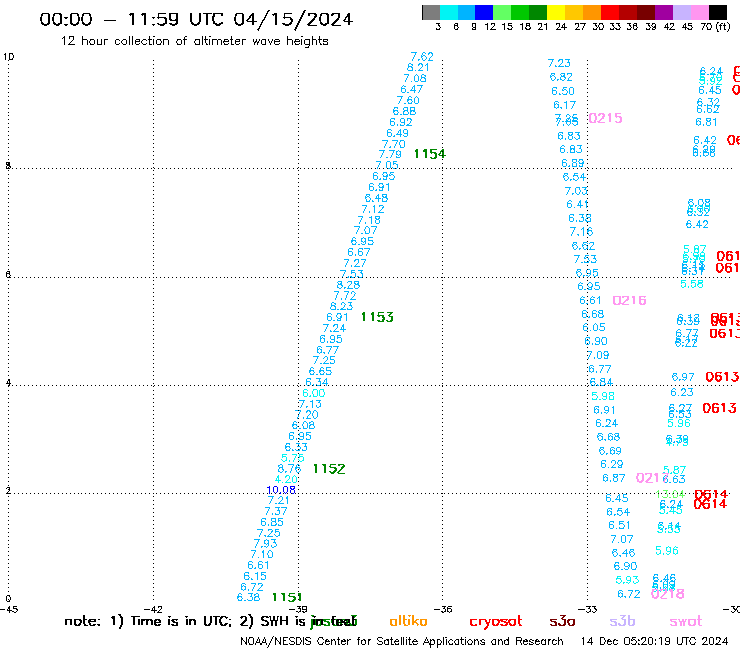The width and height of the screenshot is (740, 650).
Task: Click the wave height value 7.72
Action: (345, 296)
